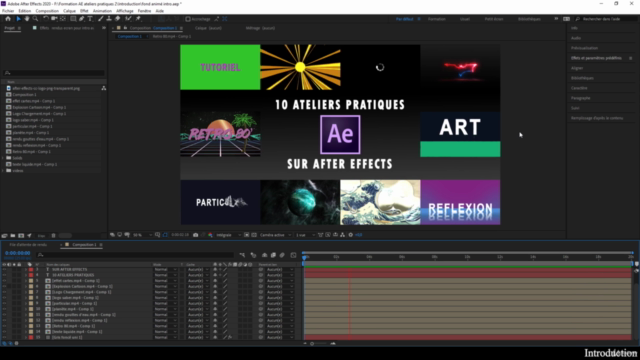Toggle the motion blur enable switch in timeline
Screen dimensions: 640x360
282,255
